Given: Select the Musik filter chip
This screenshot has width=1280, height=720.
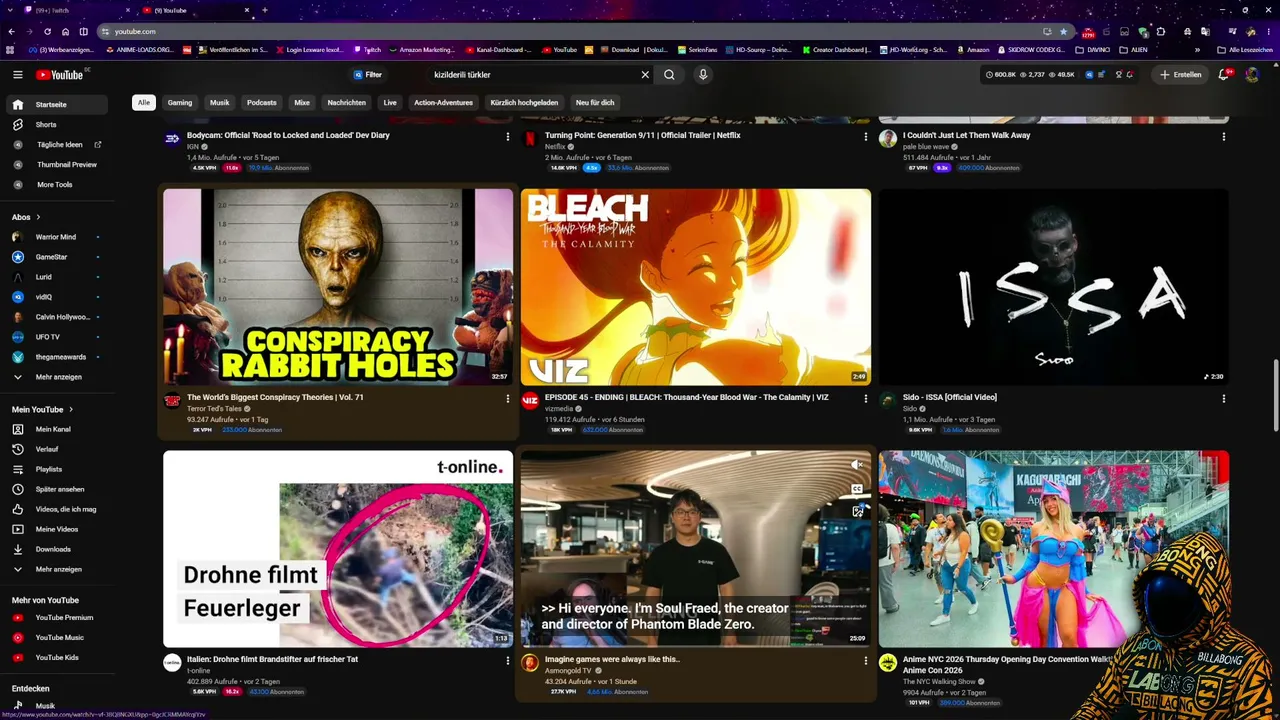Looking at the screenshot, I should point(220,103).
